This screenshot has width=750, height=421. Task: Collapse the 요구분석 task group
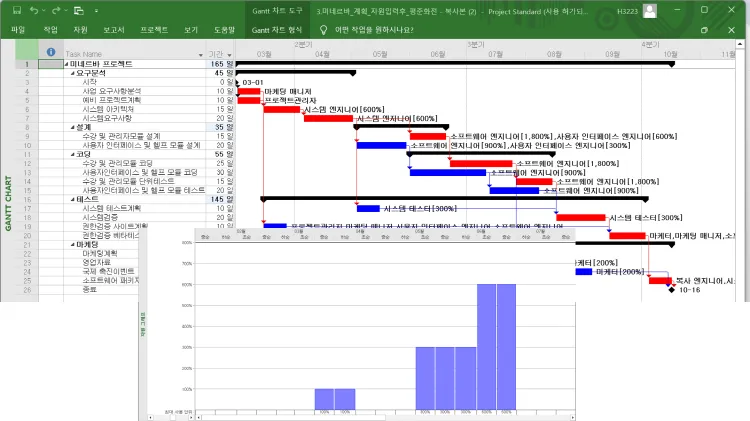73,73
